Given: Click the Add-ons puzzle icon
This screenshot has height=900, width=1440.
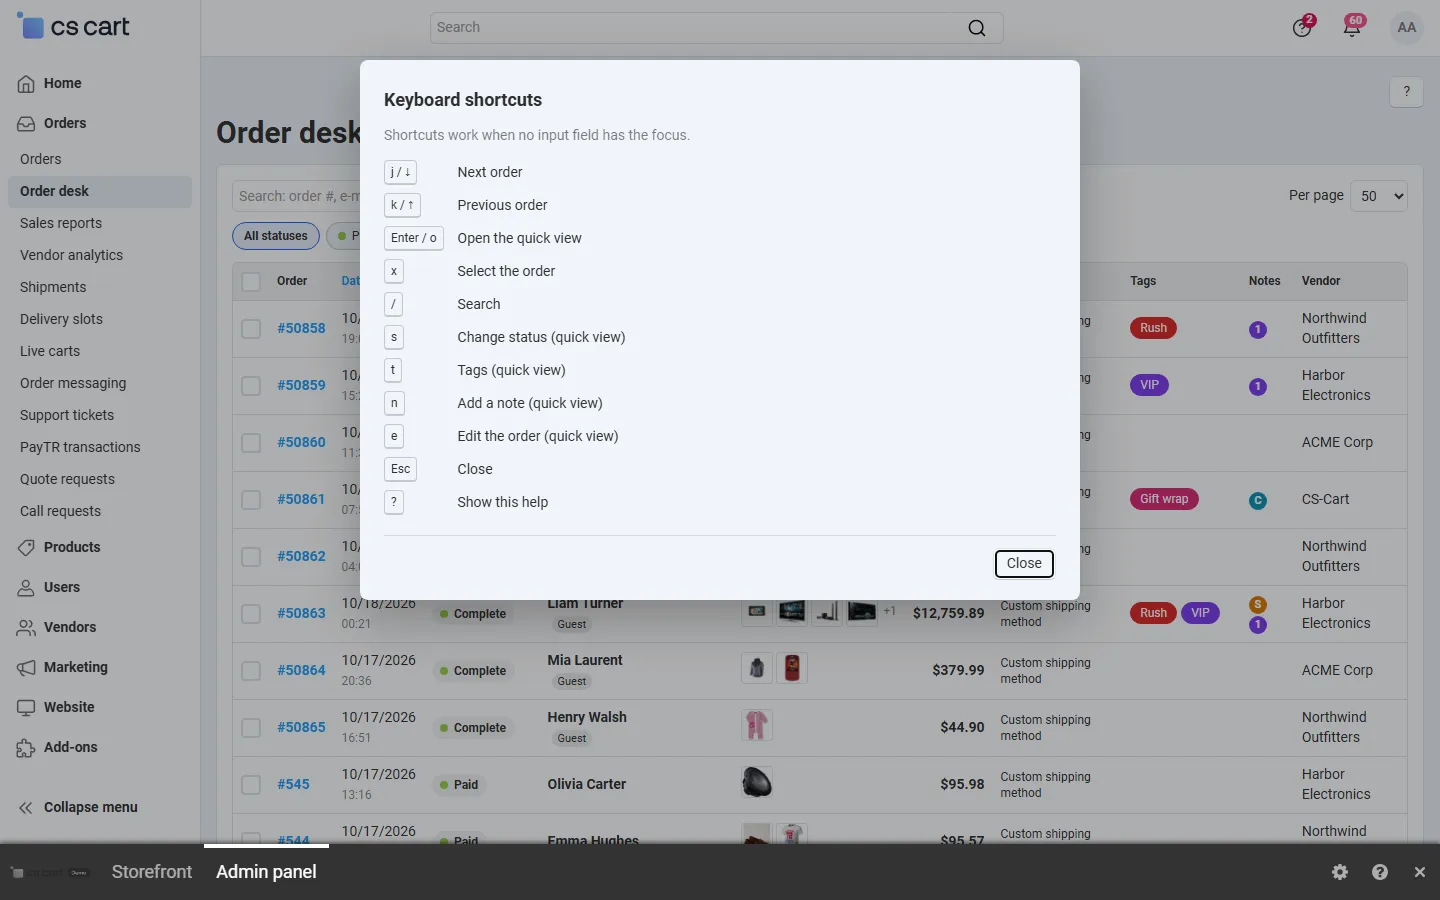Looking at the screenshot, I should pyautogui.click(x=26, y=748).
